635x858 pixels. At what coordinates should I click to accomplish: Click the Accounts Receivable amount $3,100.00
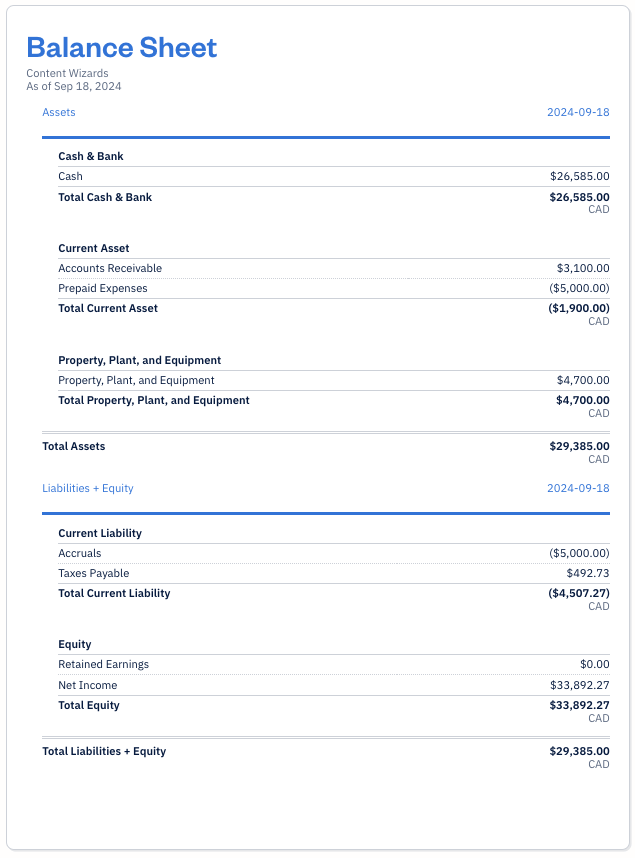coord(582,268)
